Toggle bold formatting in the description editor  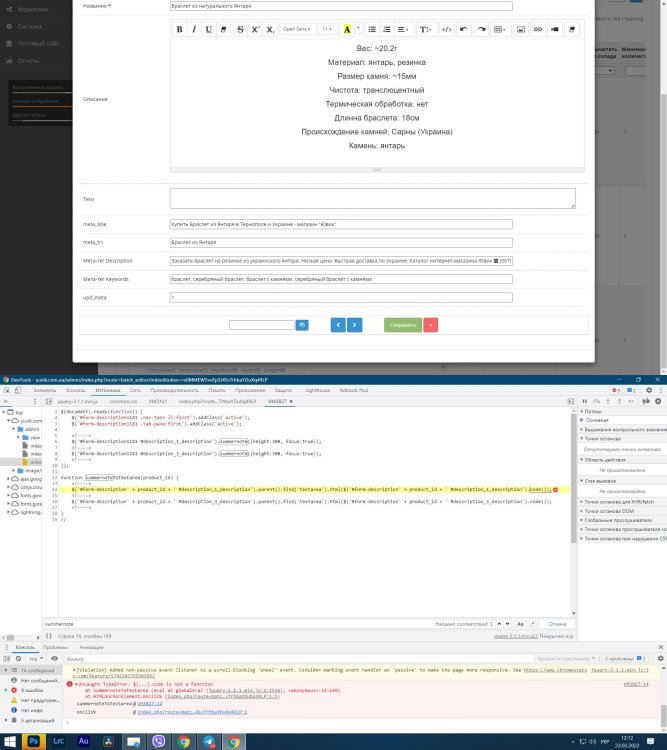coord(181,30)
